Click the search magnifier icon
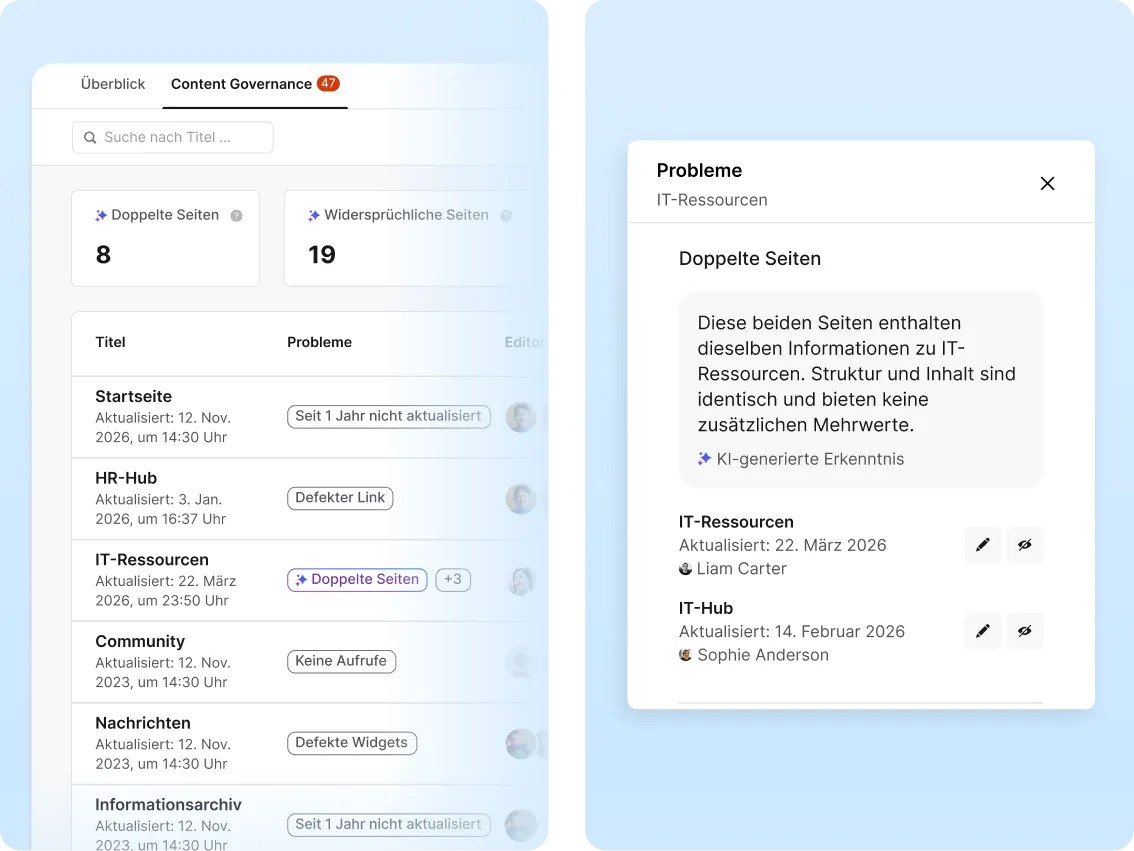 [x=90, y=138]
